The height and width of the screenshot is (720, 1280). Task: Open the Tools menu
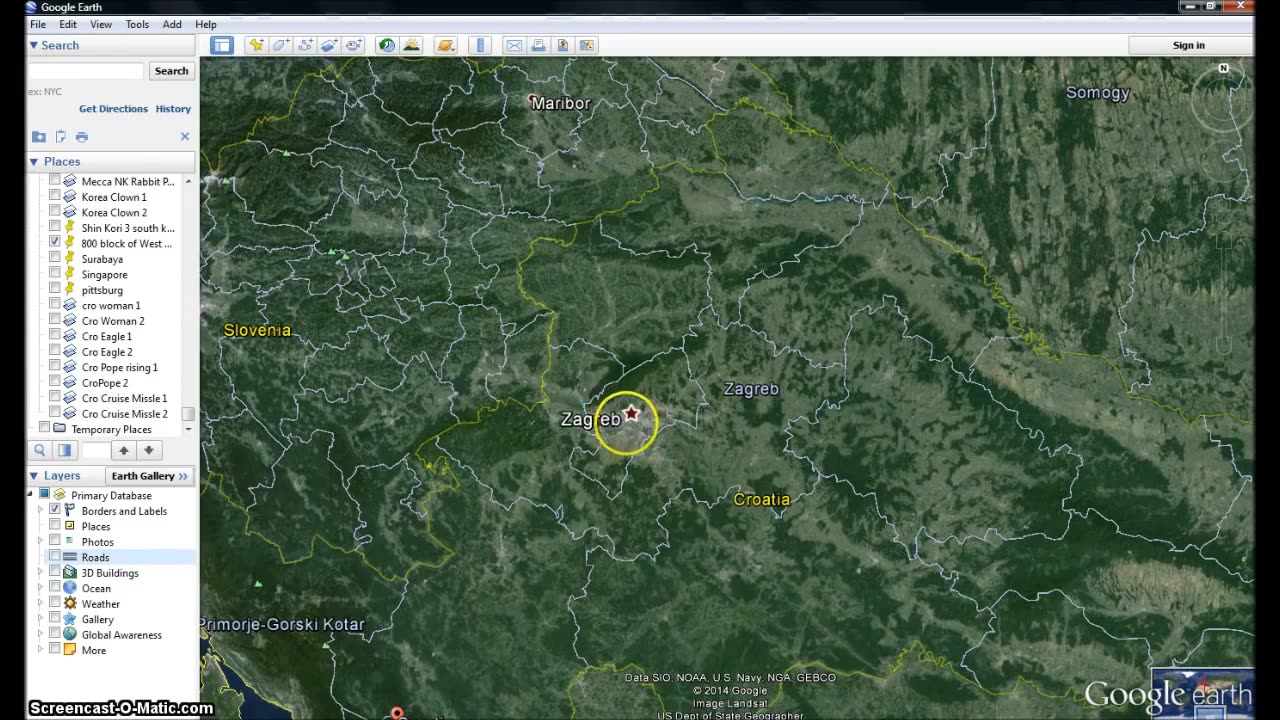[x=137, y=24]
